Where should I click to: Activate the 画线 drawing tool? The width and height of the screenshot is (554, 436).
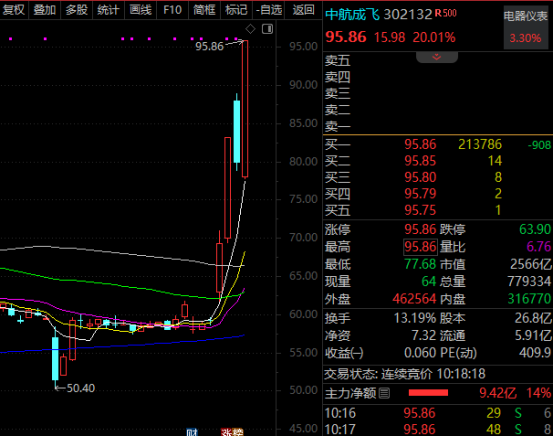(140, 10)
